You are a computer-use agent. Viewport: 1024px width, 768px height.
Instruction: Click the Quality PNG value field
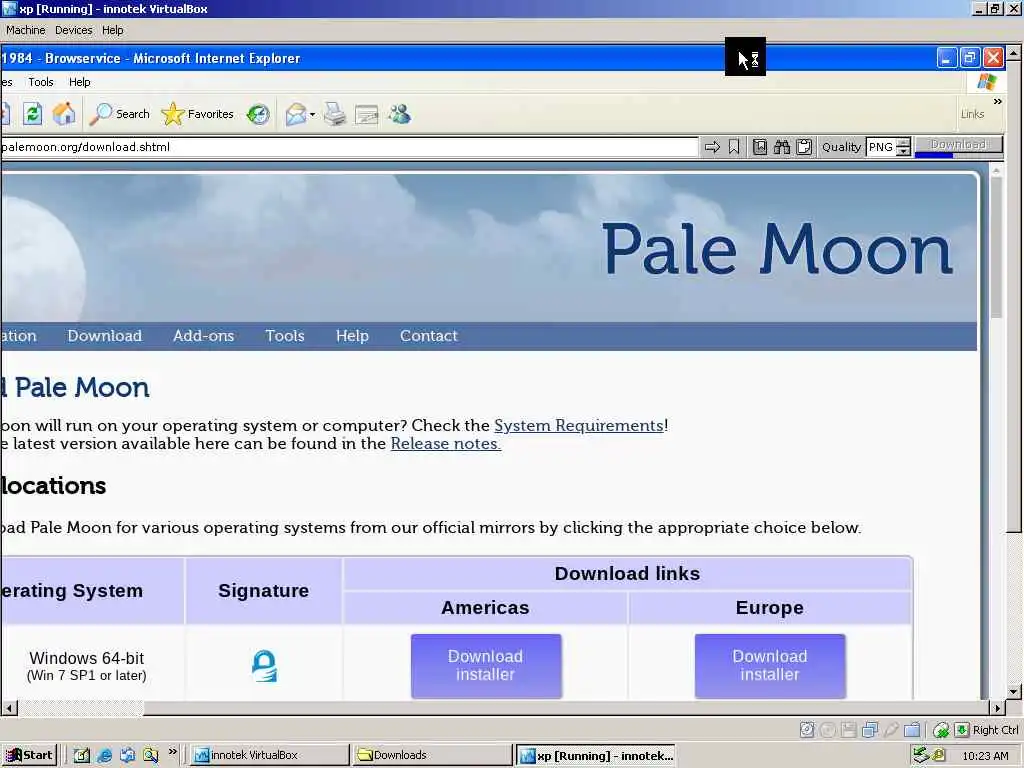tap(881, 147)
